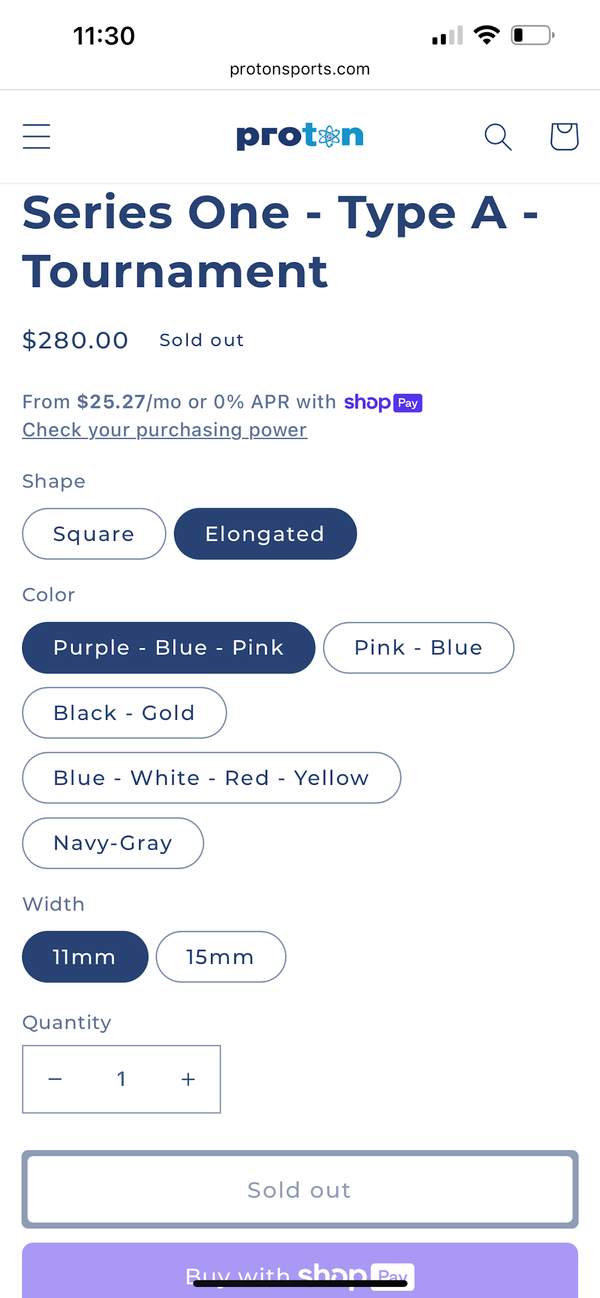The image size is (600, 1298).
Task: Choose the Pink - Blue color
Action: point(418,647)
